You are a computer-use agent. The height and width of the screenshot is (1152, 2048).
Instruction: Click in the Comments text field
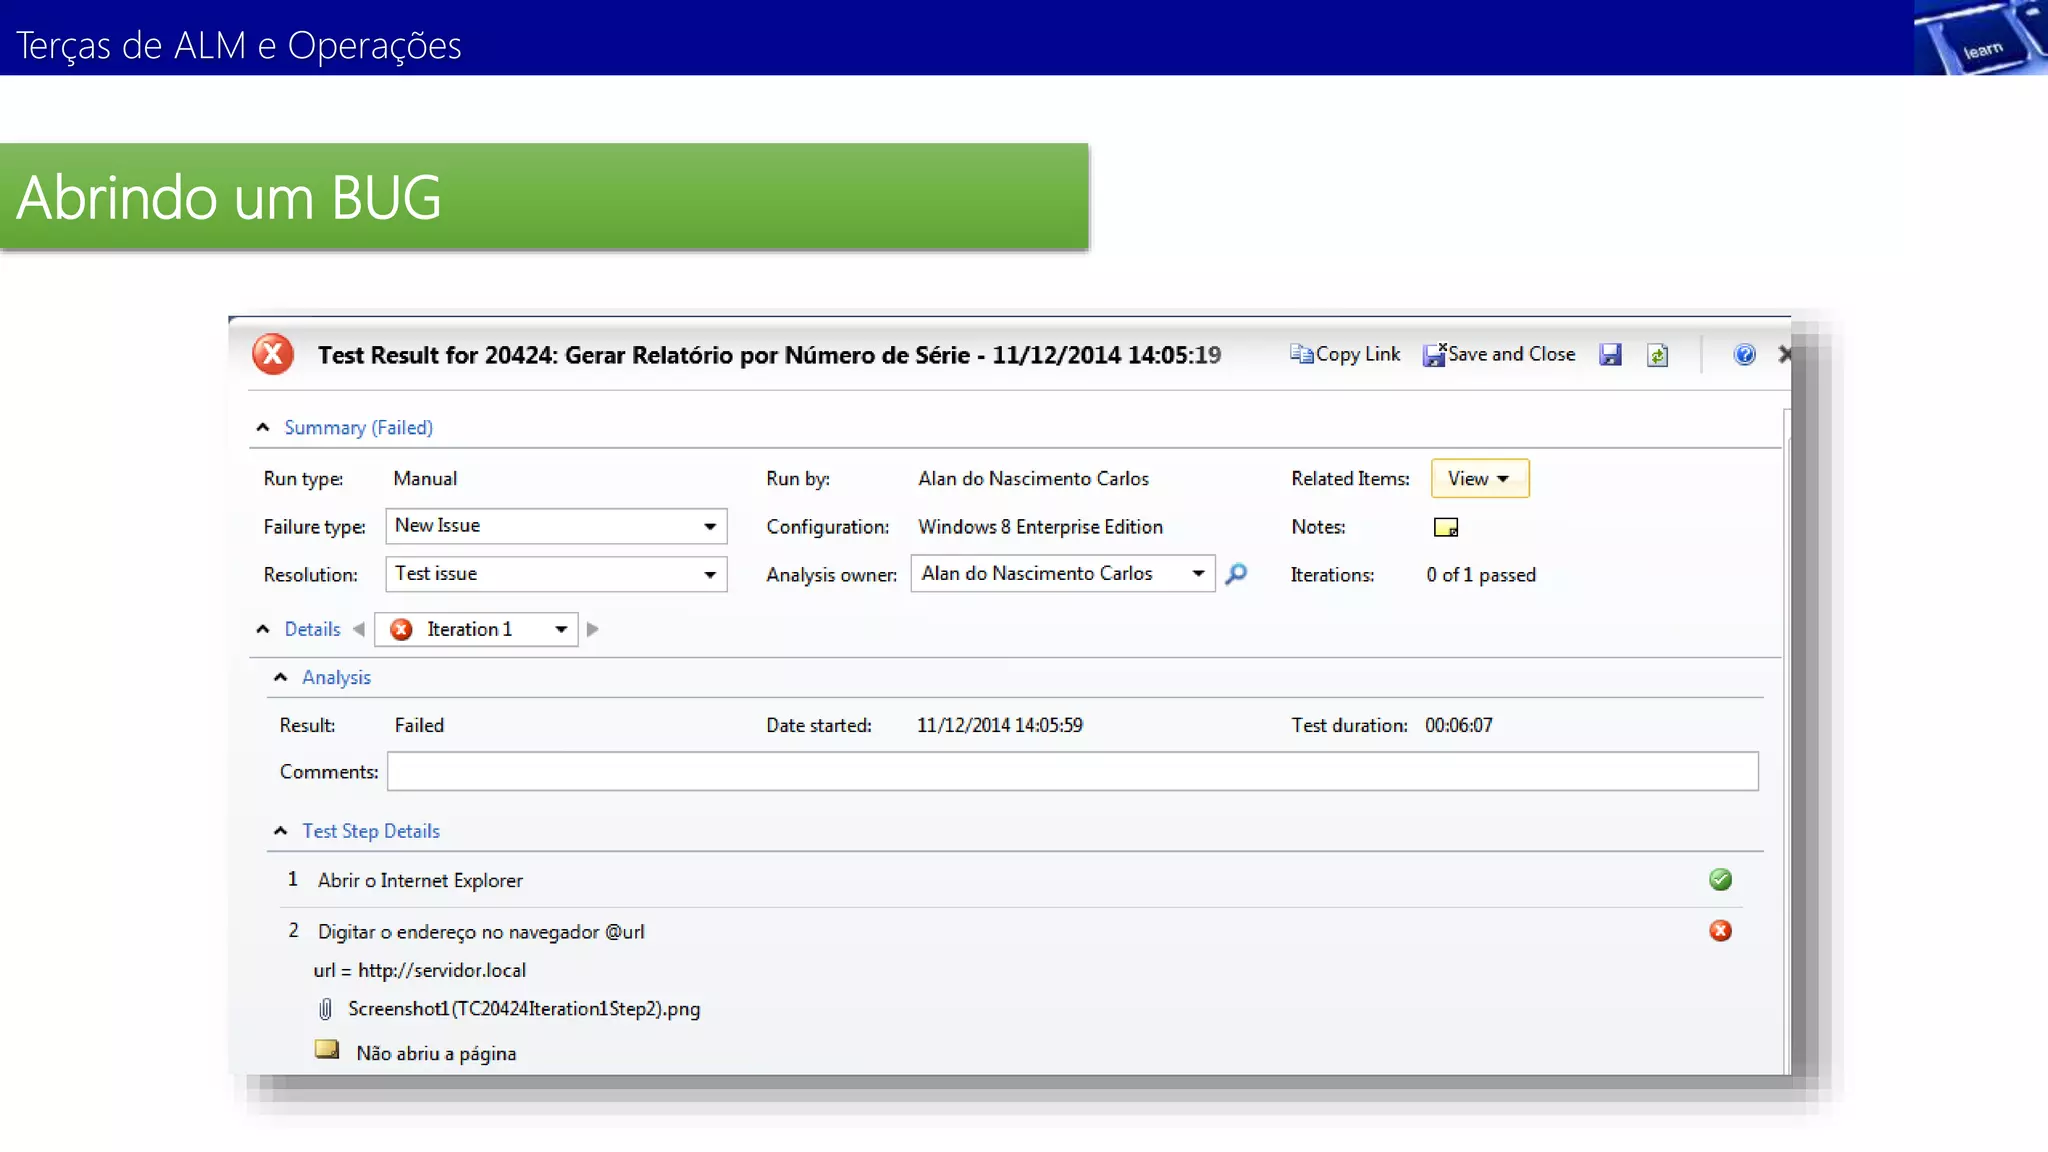click(1071, 771)
